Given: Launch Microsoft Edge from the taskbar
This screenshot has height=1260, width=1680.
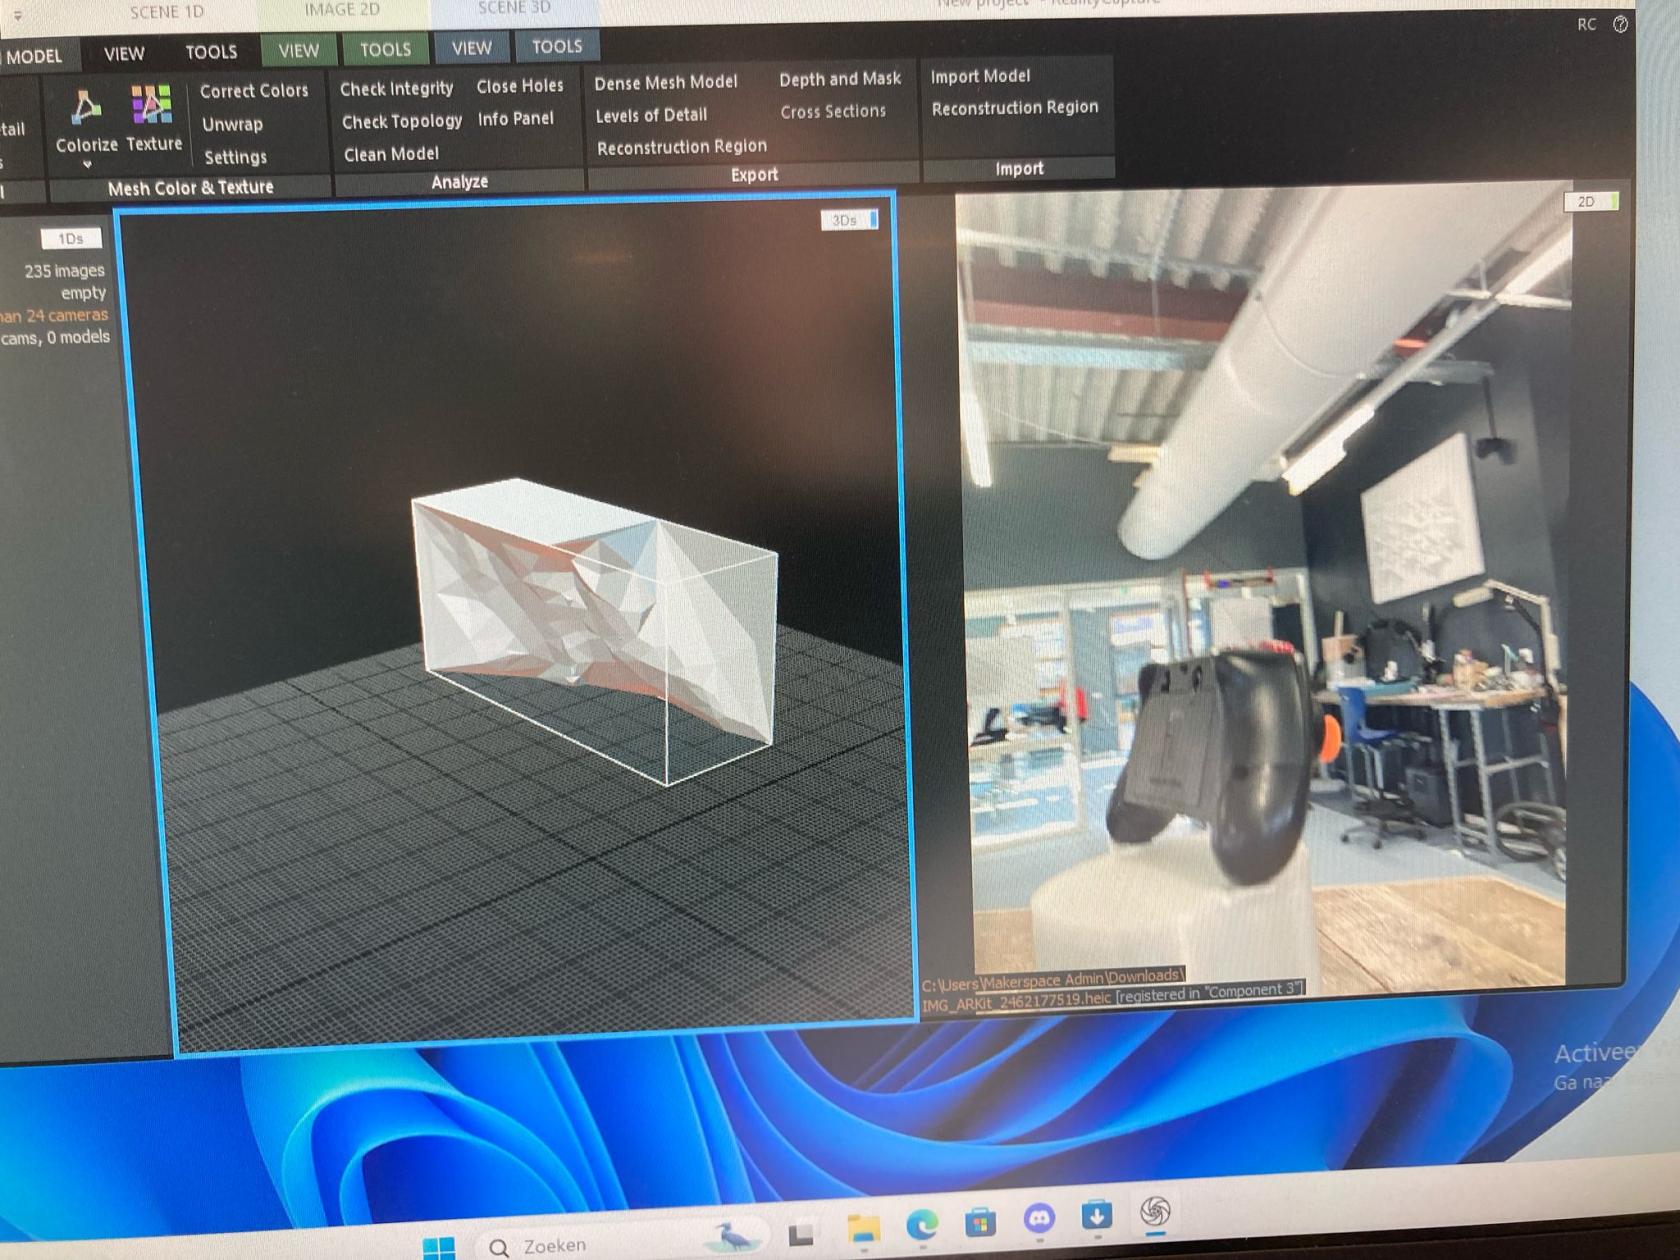Looking at the screenshot, I should (x=921, y=1224).
